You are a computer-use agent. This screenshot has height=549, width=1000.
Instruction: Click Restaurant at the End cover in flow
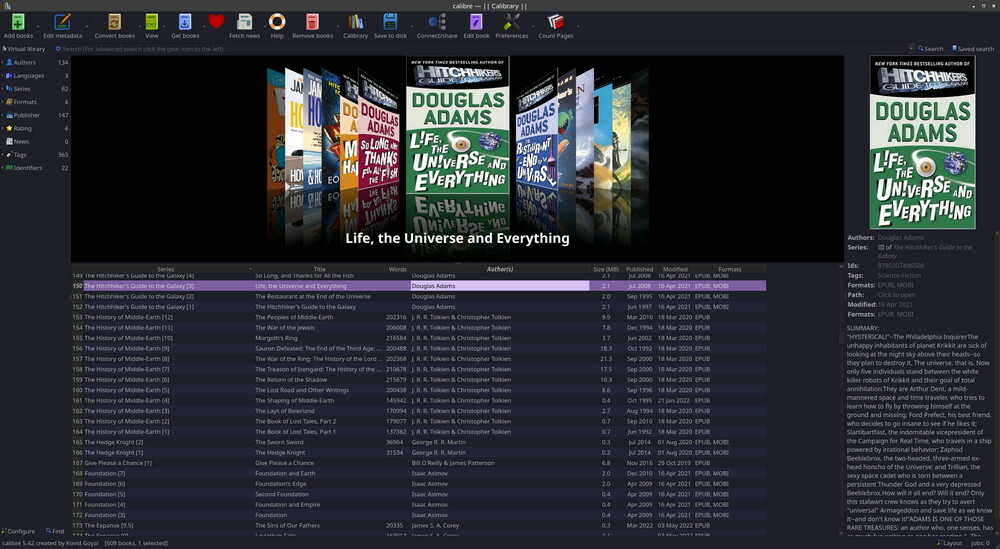pyautogui.click(x=536, y=131)
